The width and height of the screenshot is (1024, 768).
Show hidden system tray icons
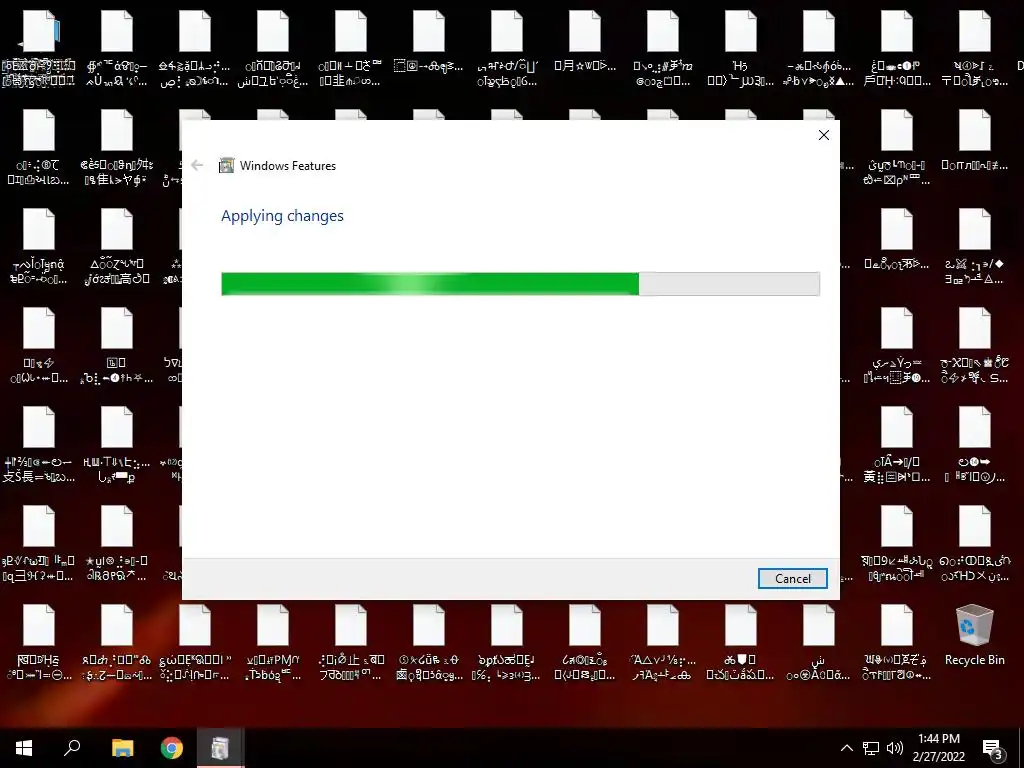[846, 748]
